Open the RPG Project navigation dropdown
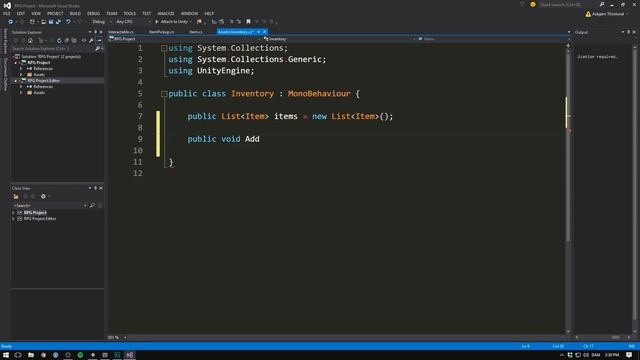640x360 pixels. [x=185, y=39]
